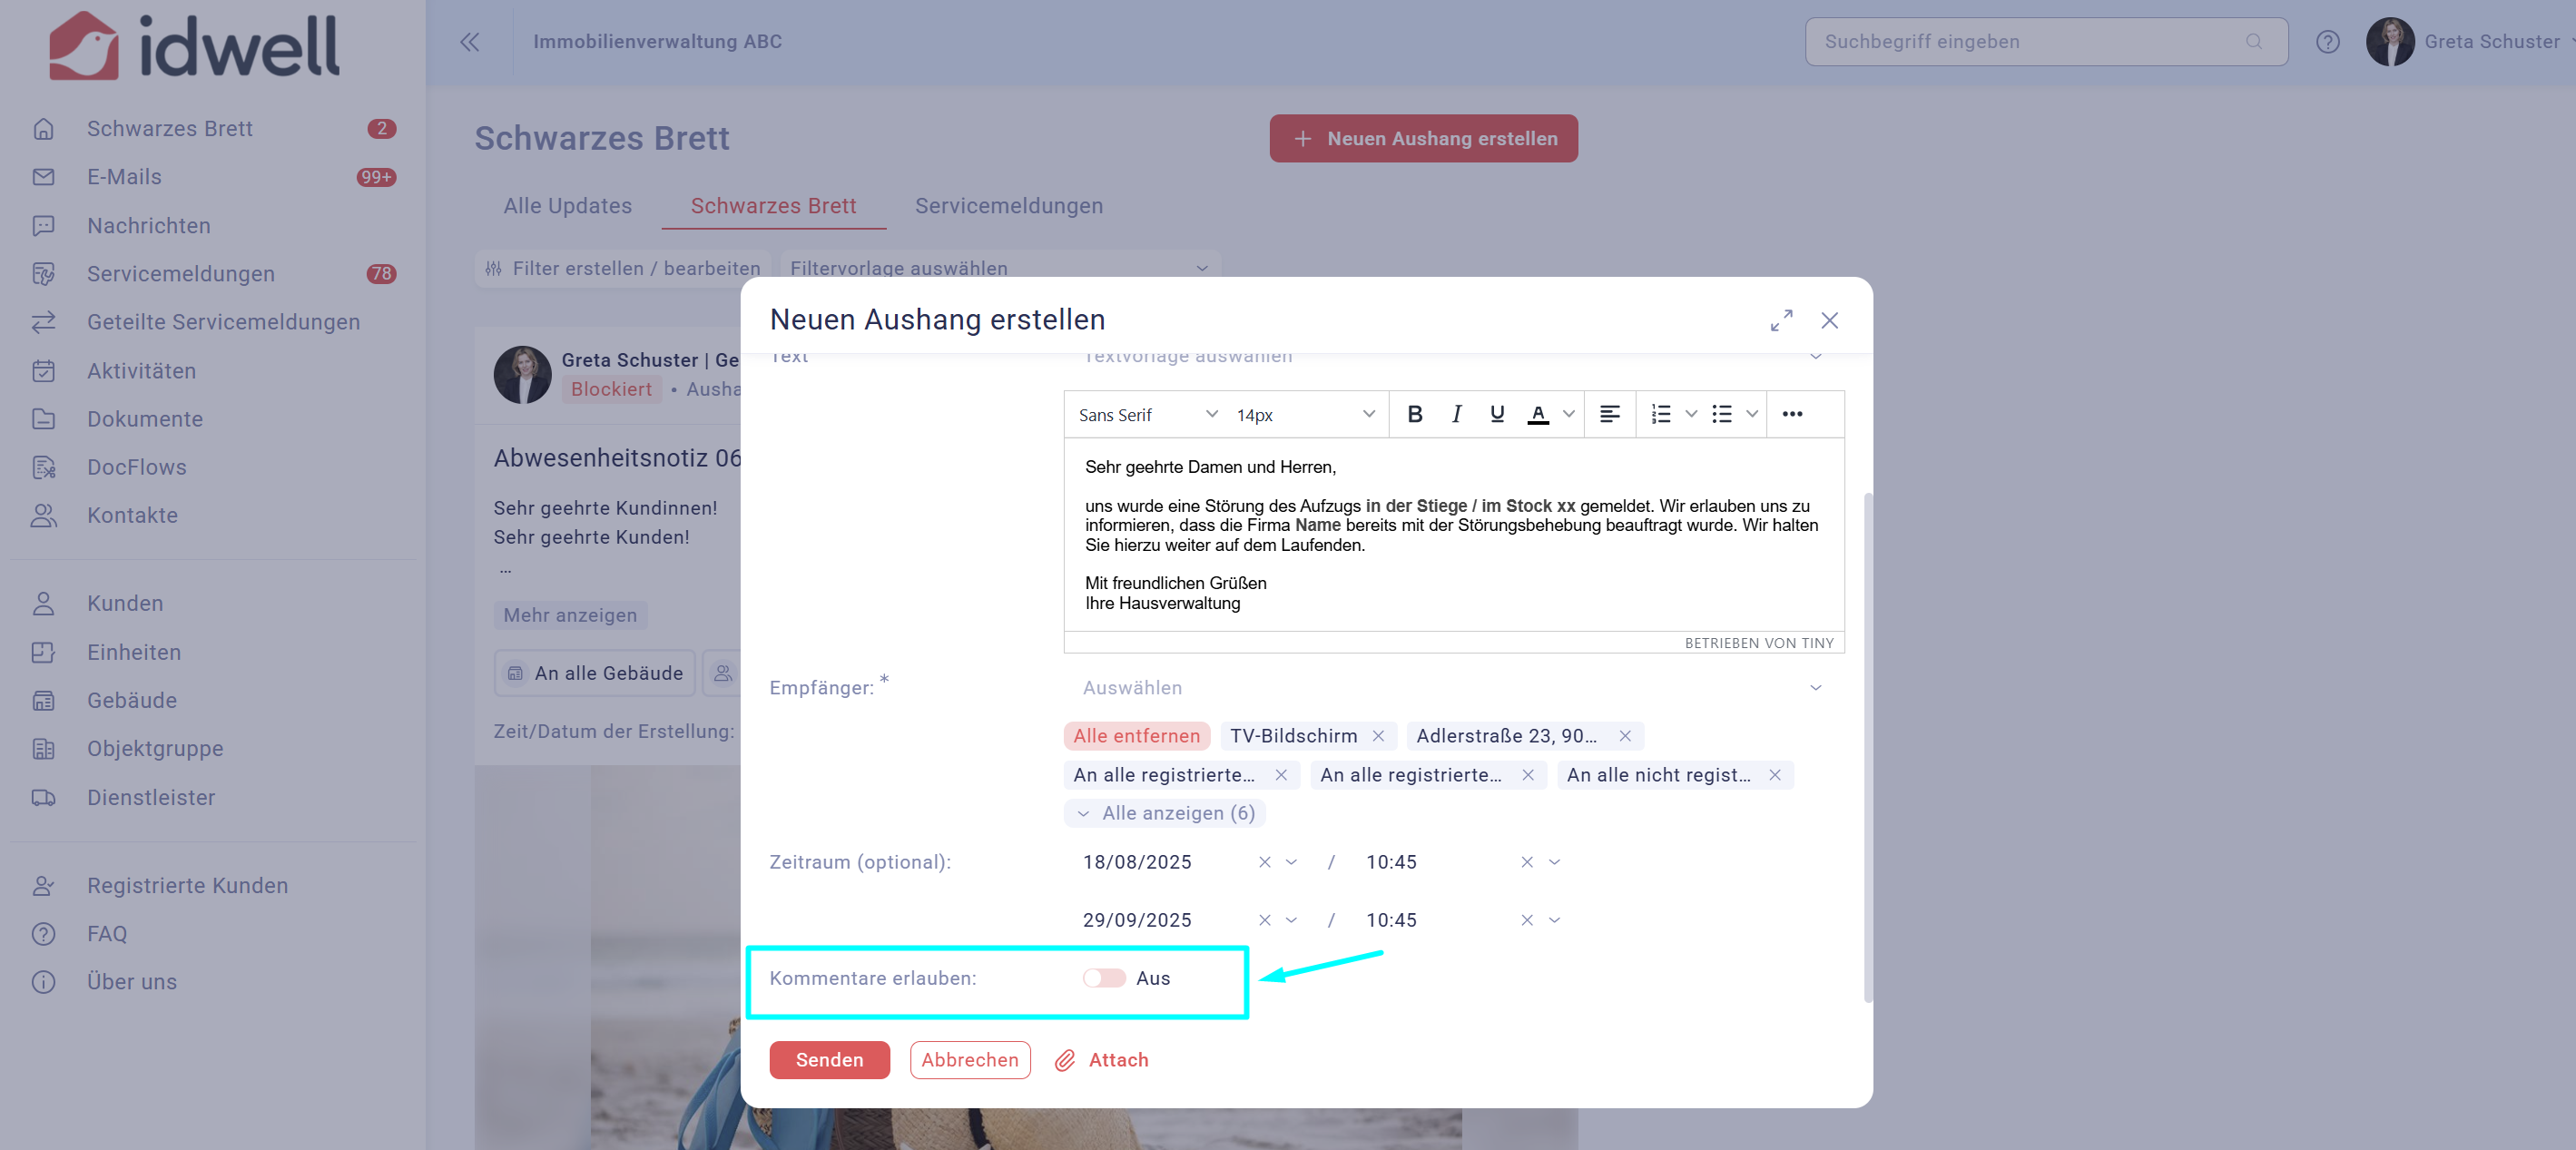The width and height of the screenshot is (2576, 1150).
Task: Open FAQ in the sidebar
Action: (106, 933)
